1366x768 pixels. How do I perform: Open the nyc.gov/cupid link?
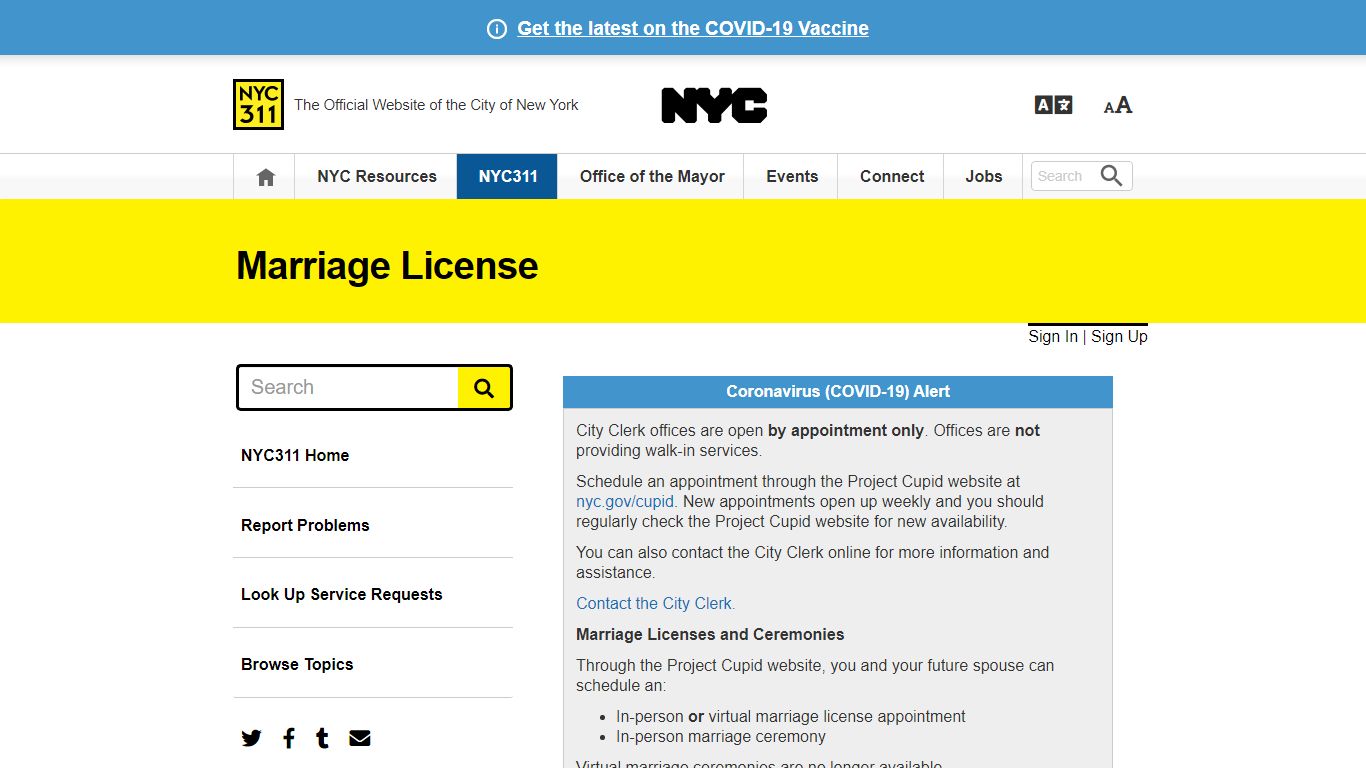click(625, 501)
